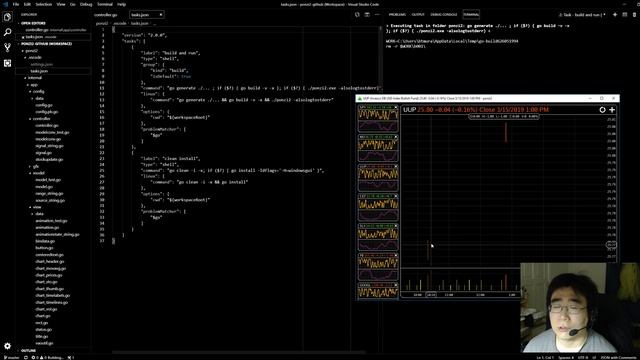The width and height of the screenshot is (640, 360).
Task: Open the Go menu
Action: tap(73, 4)
